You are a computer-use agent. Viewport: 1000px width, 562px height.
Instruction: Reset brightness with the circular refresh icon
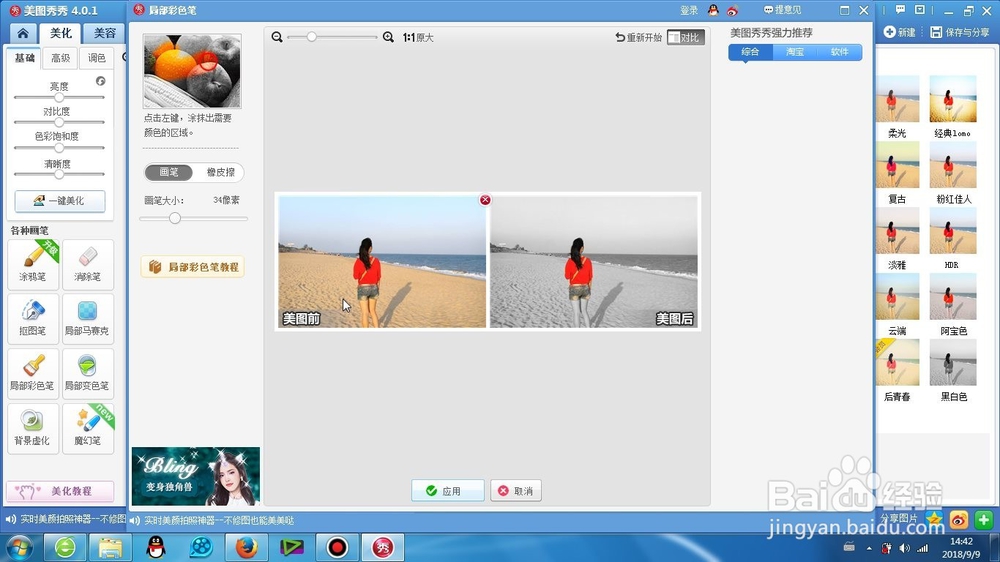pyautogui.click(x=101, y=81)
